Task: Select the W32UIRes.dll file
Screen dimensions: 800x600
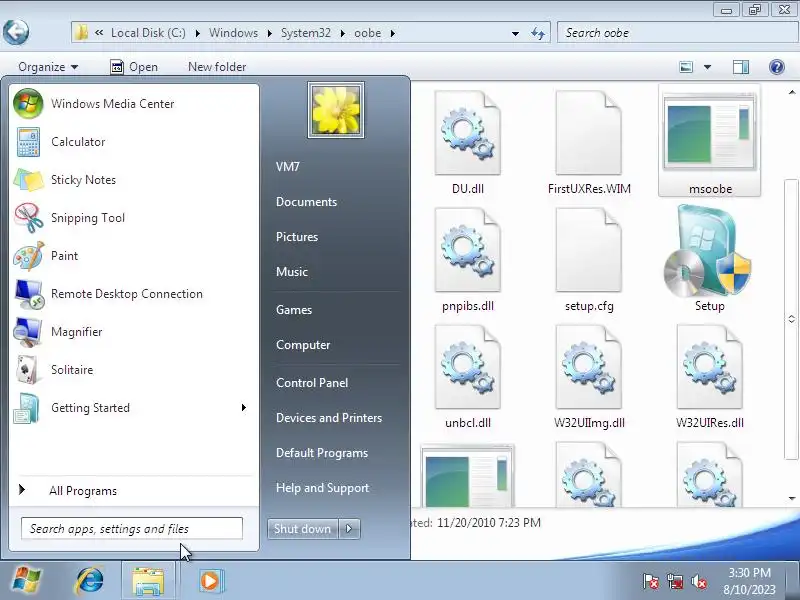Action: 710,376
